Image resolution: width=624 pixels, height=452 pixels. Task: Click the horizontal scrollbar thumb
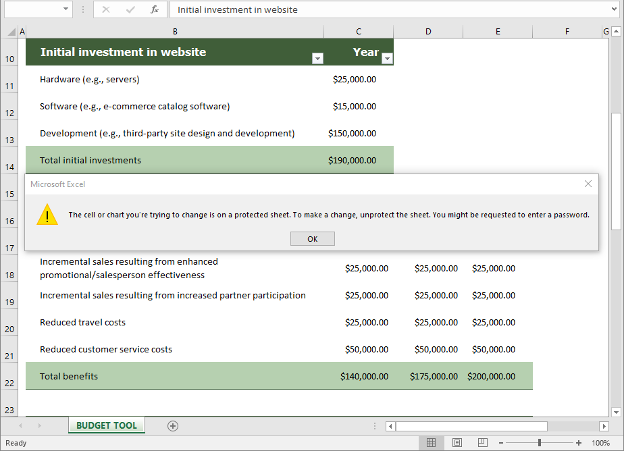point(472,426)
